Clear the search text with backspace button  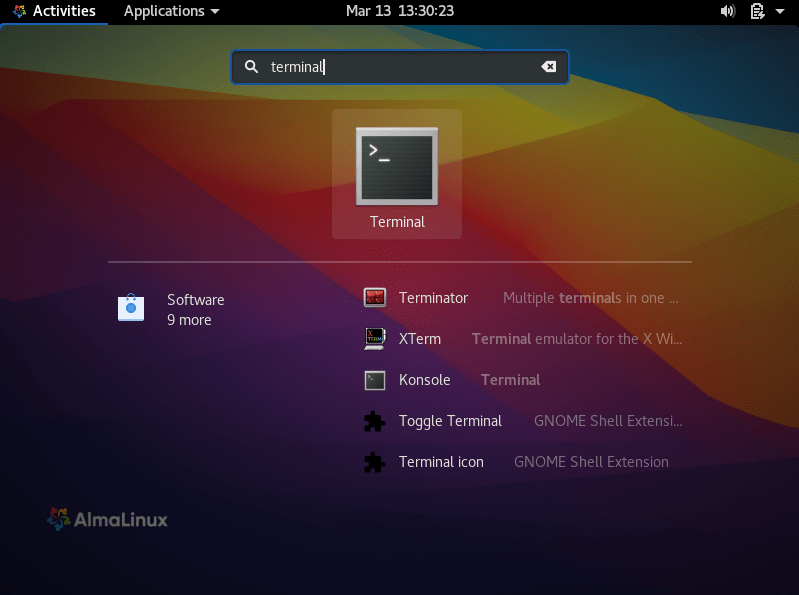click(548, 67)
